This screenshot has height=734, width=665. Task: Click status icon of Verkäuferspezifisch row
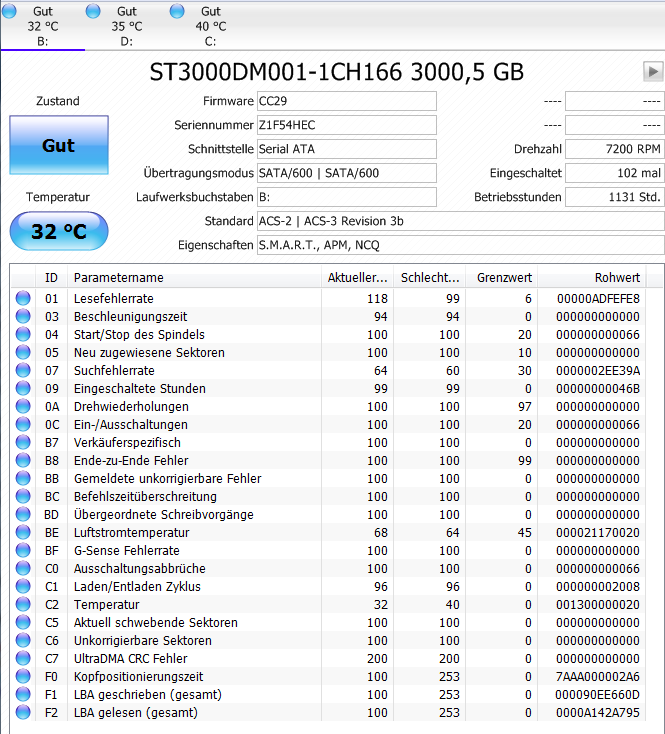click(23, 442)
